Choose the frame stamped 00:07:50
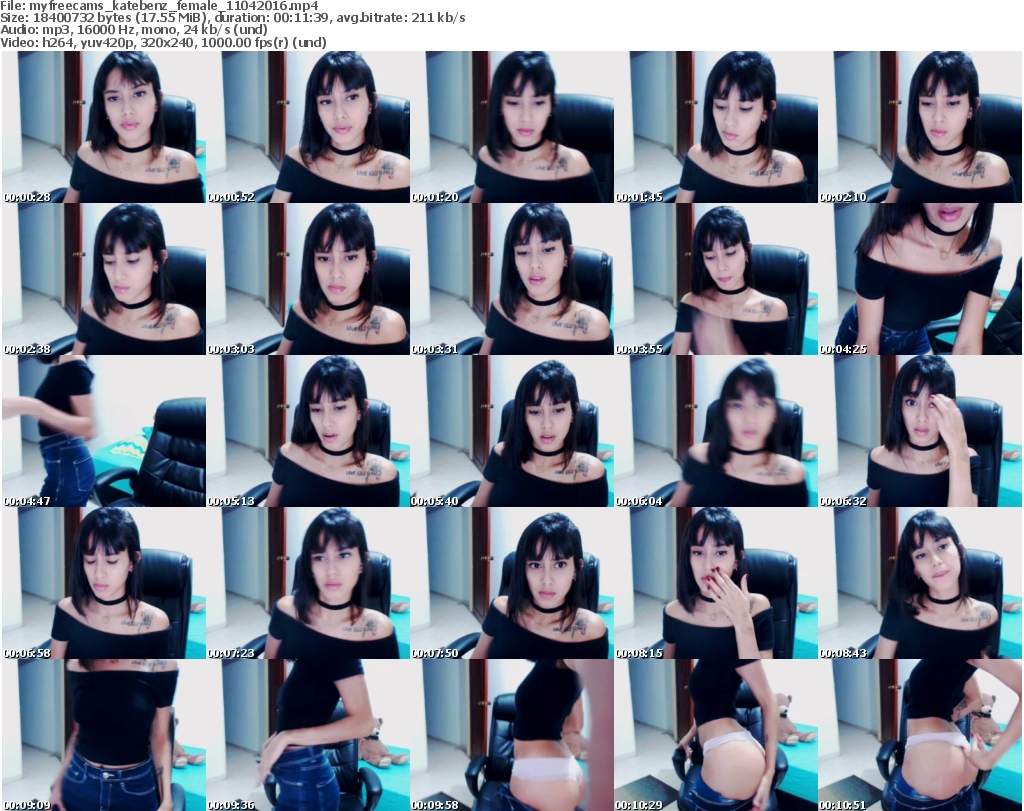1024x811 pixels. (511, 583)
